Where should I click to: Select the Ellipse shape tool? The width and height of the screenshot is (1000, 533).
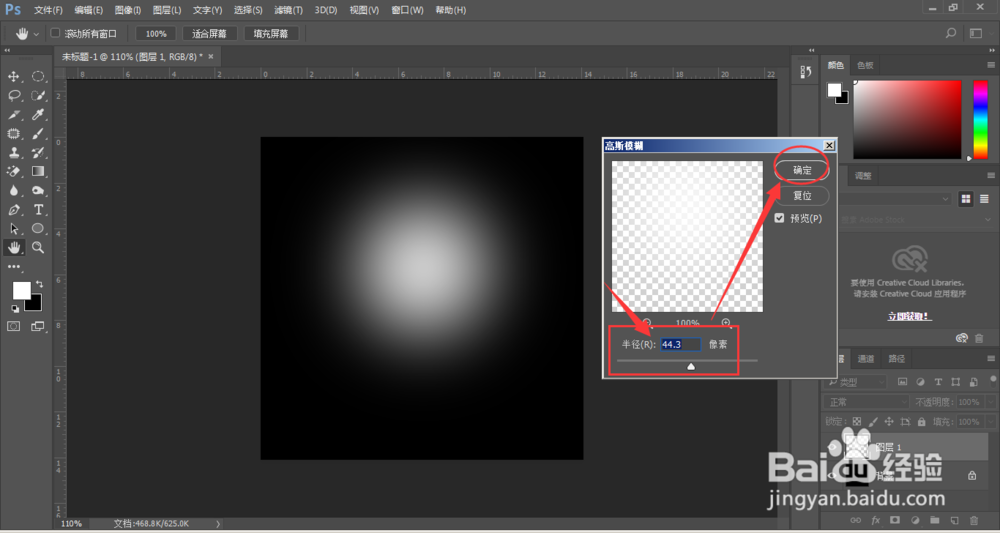point(38,228)
